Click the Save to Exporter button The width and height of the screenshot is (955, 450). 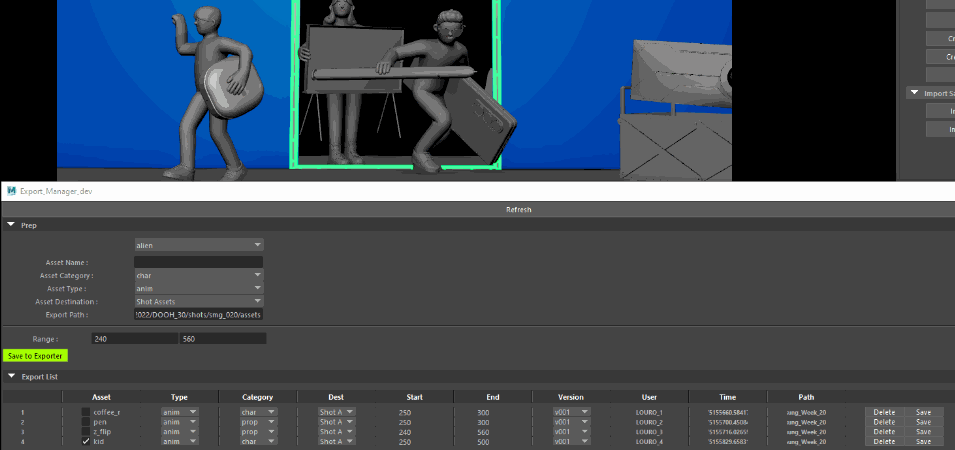pyautogui.click(x=35, y=356)
